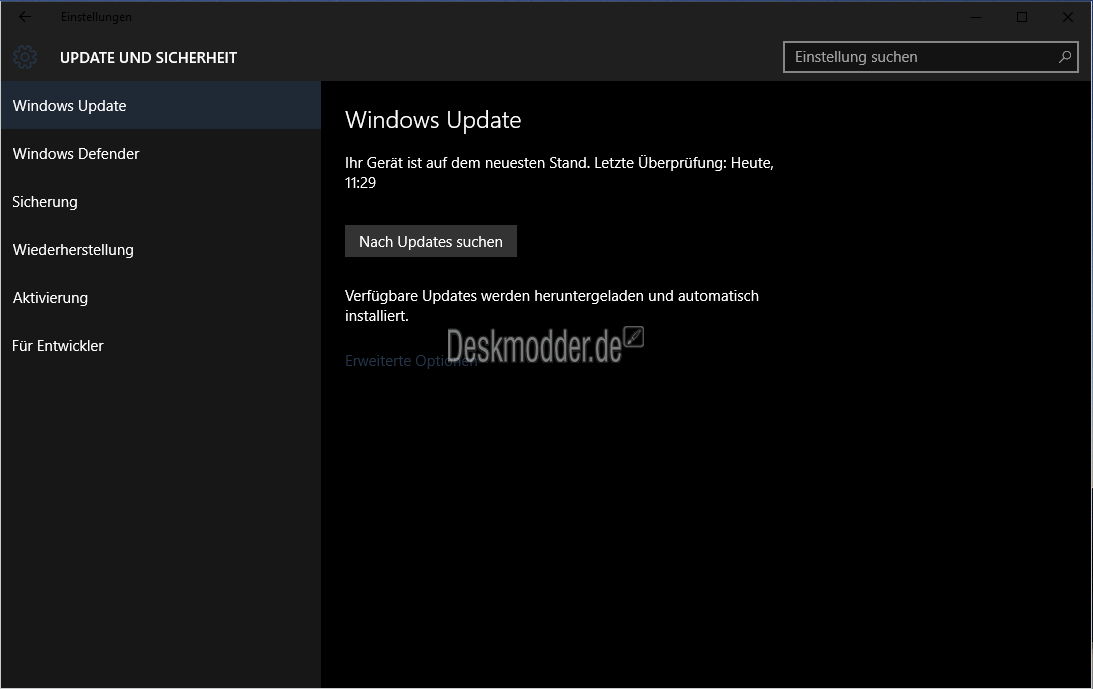Click the UPDATE UND SICHERHEIT header text

tap(148, 58)
